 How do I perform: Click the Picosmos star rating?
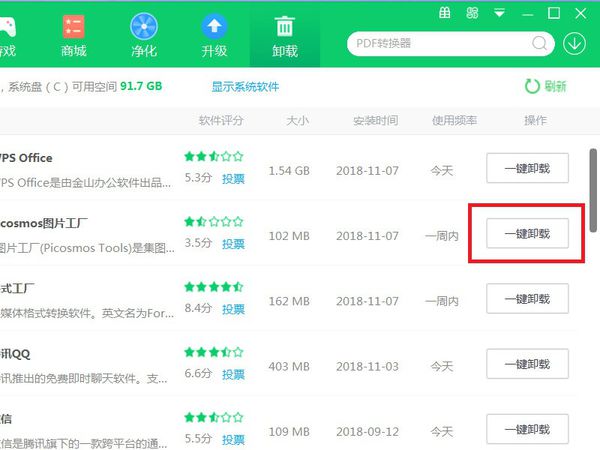click(214, 221)
